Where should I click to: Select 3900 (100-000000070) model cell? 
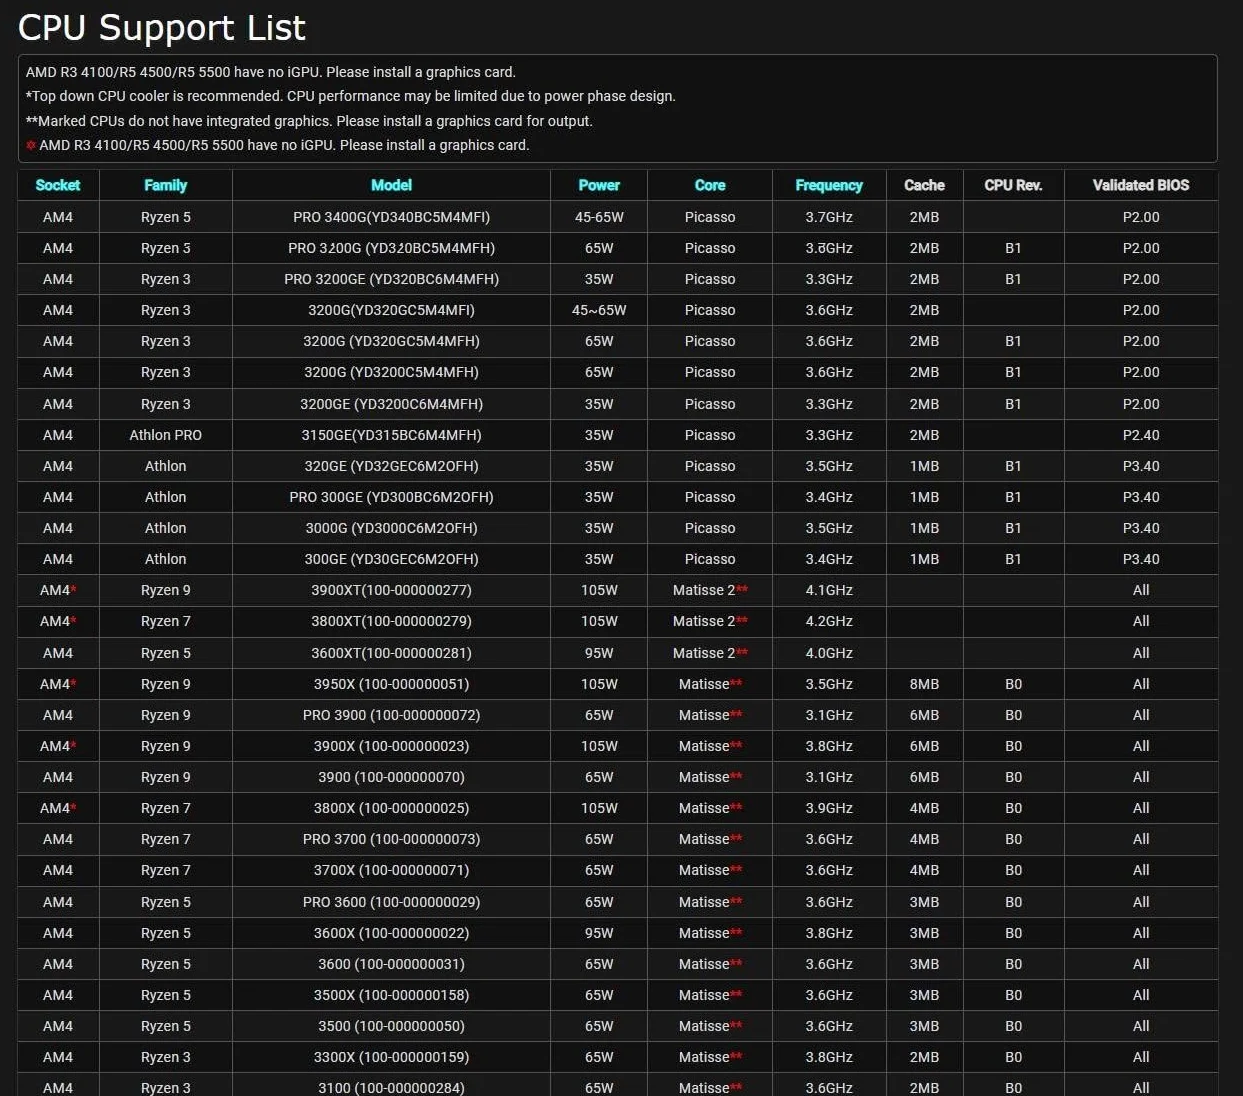tap(391, 777)
